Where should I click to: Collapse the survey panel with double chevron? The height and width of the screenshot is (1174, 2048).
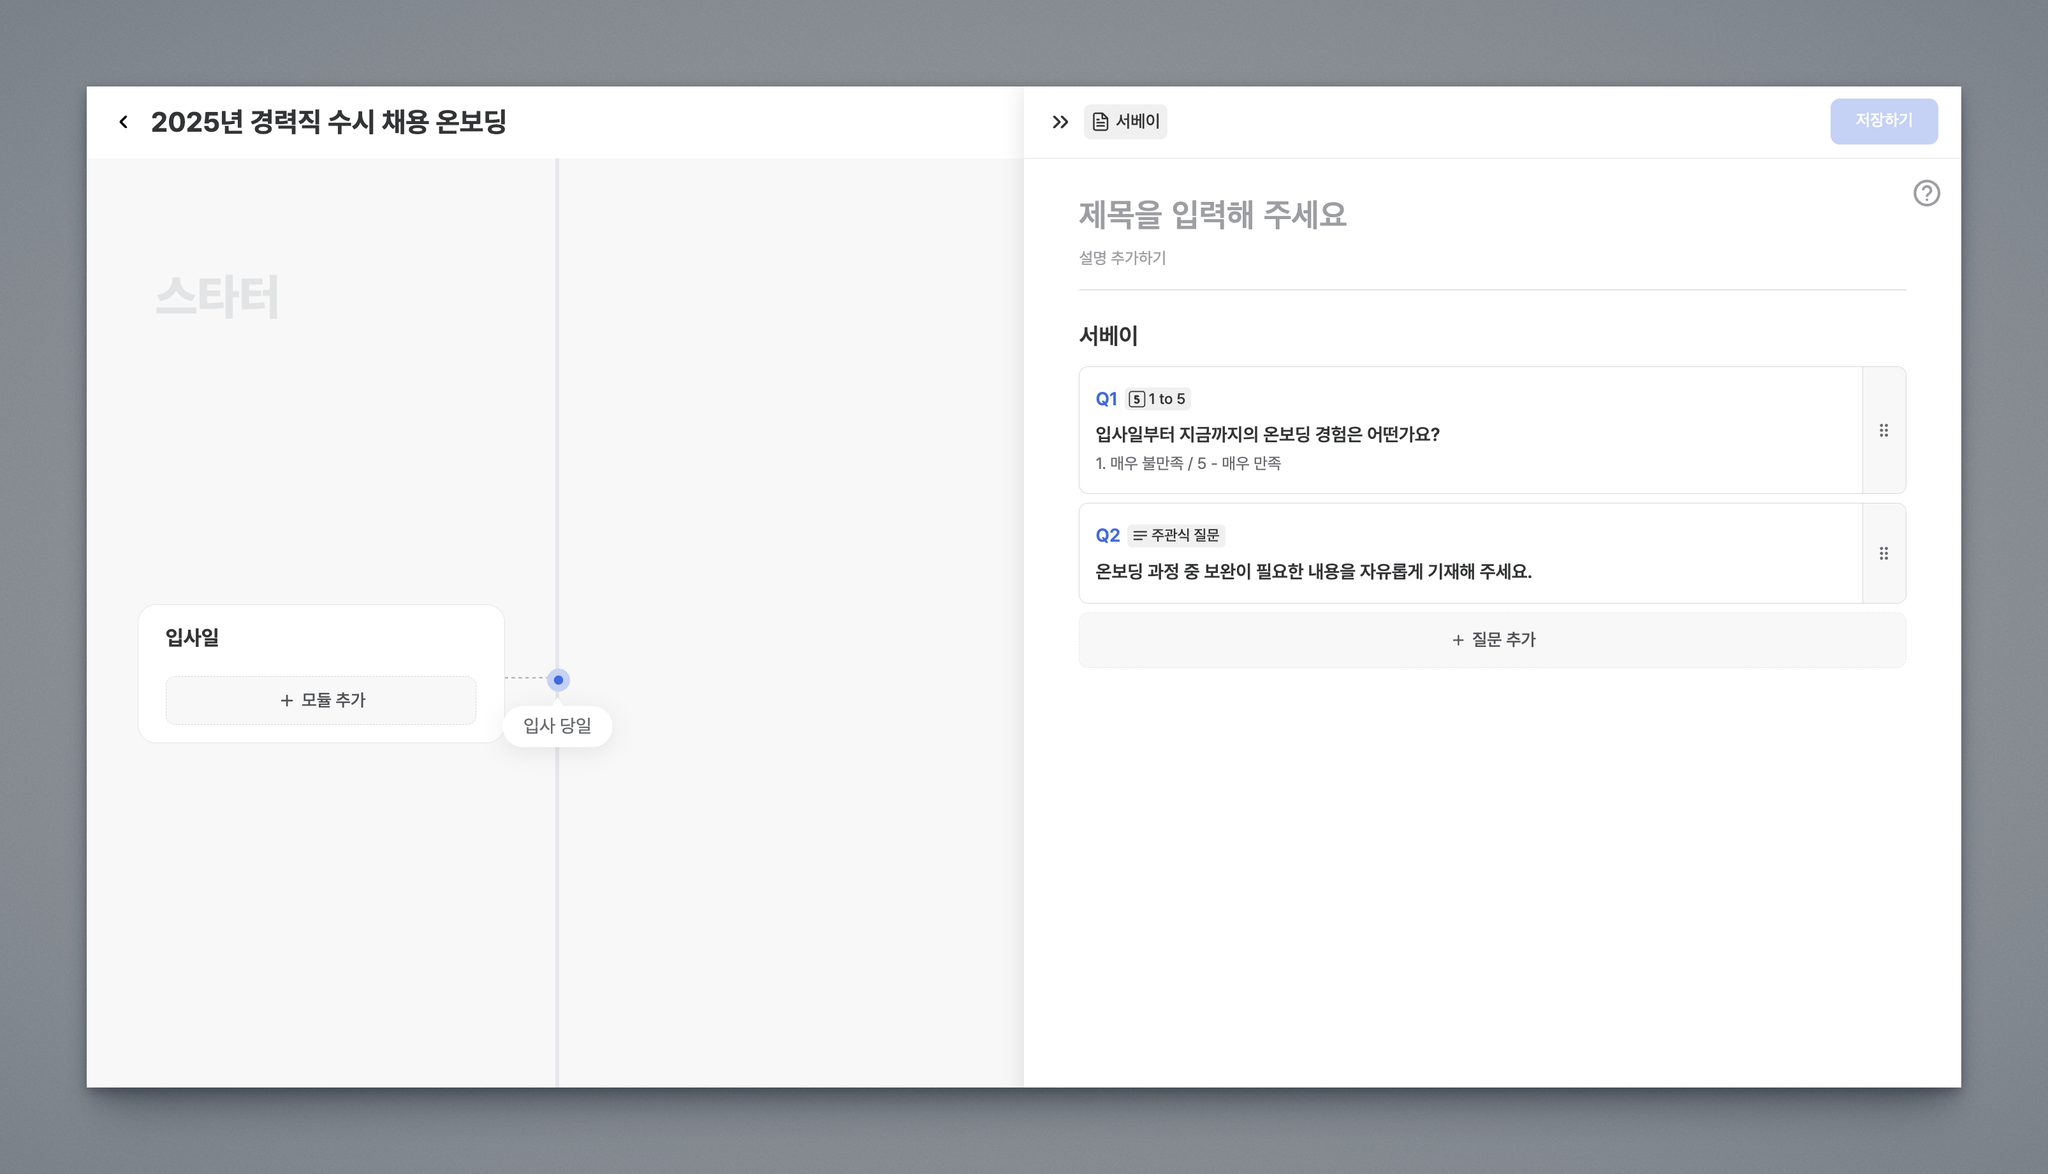(x=1060, y=122)
